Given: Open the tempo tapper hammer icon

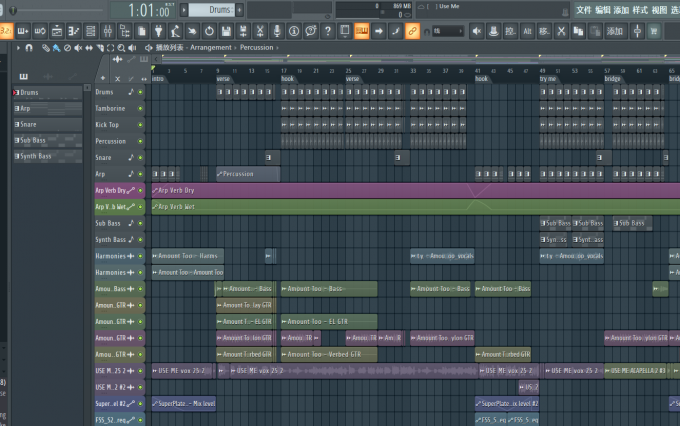Looking at the screenshot, I should (x=175, y=31).
